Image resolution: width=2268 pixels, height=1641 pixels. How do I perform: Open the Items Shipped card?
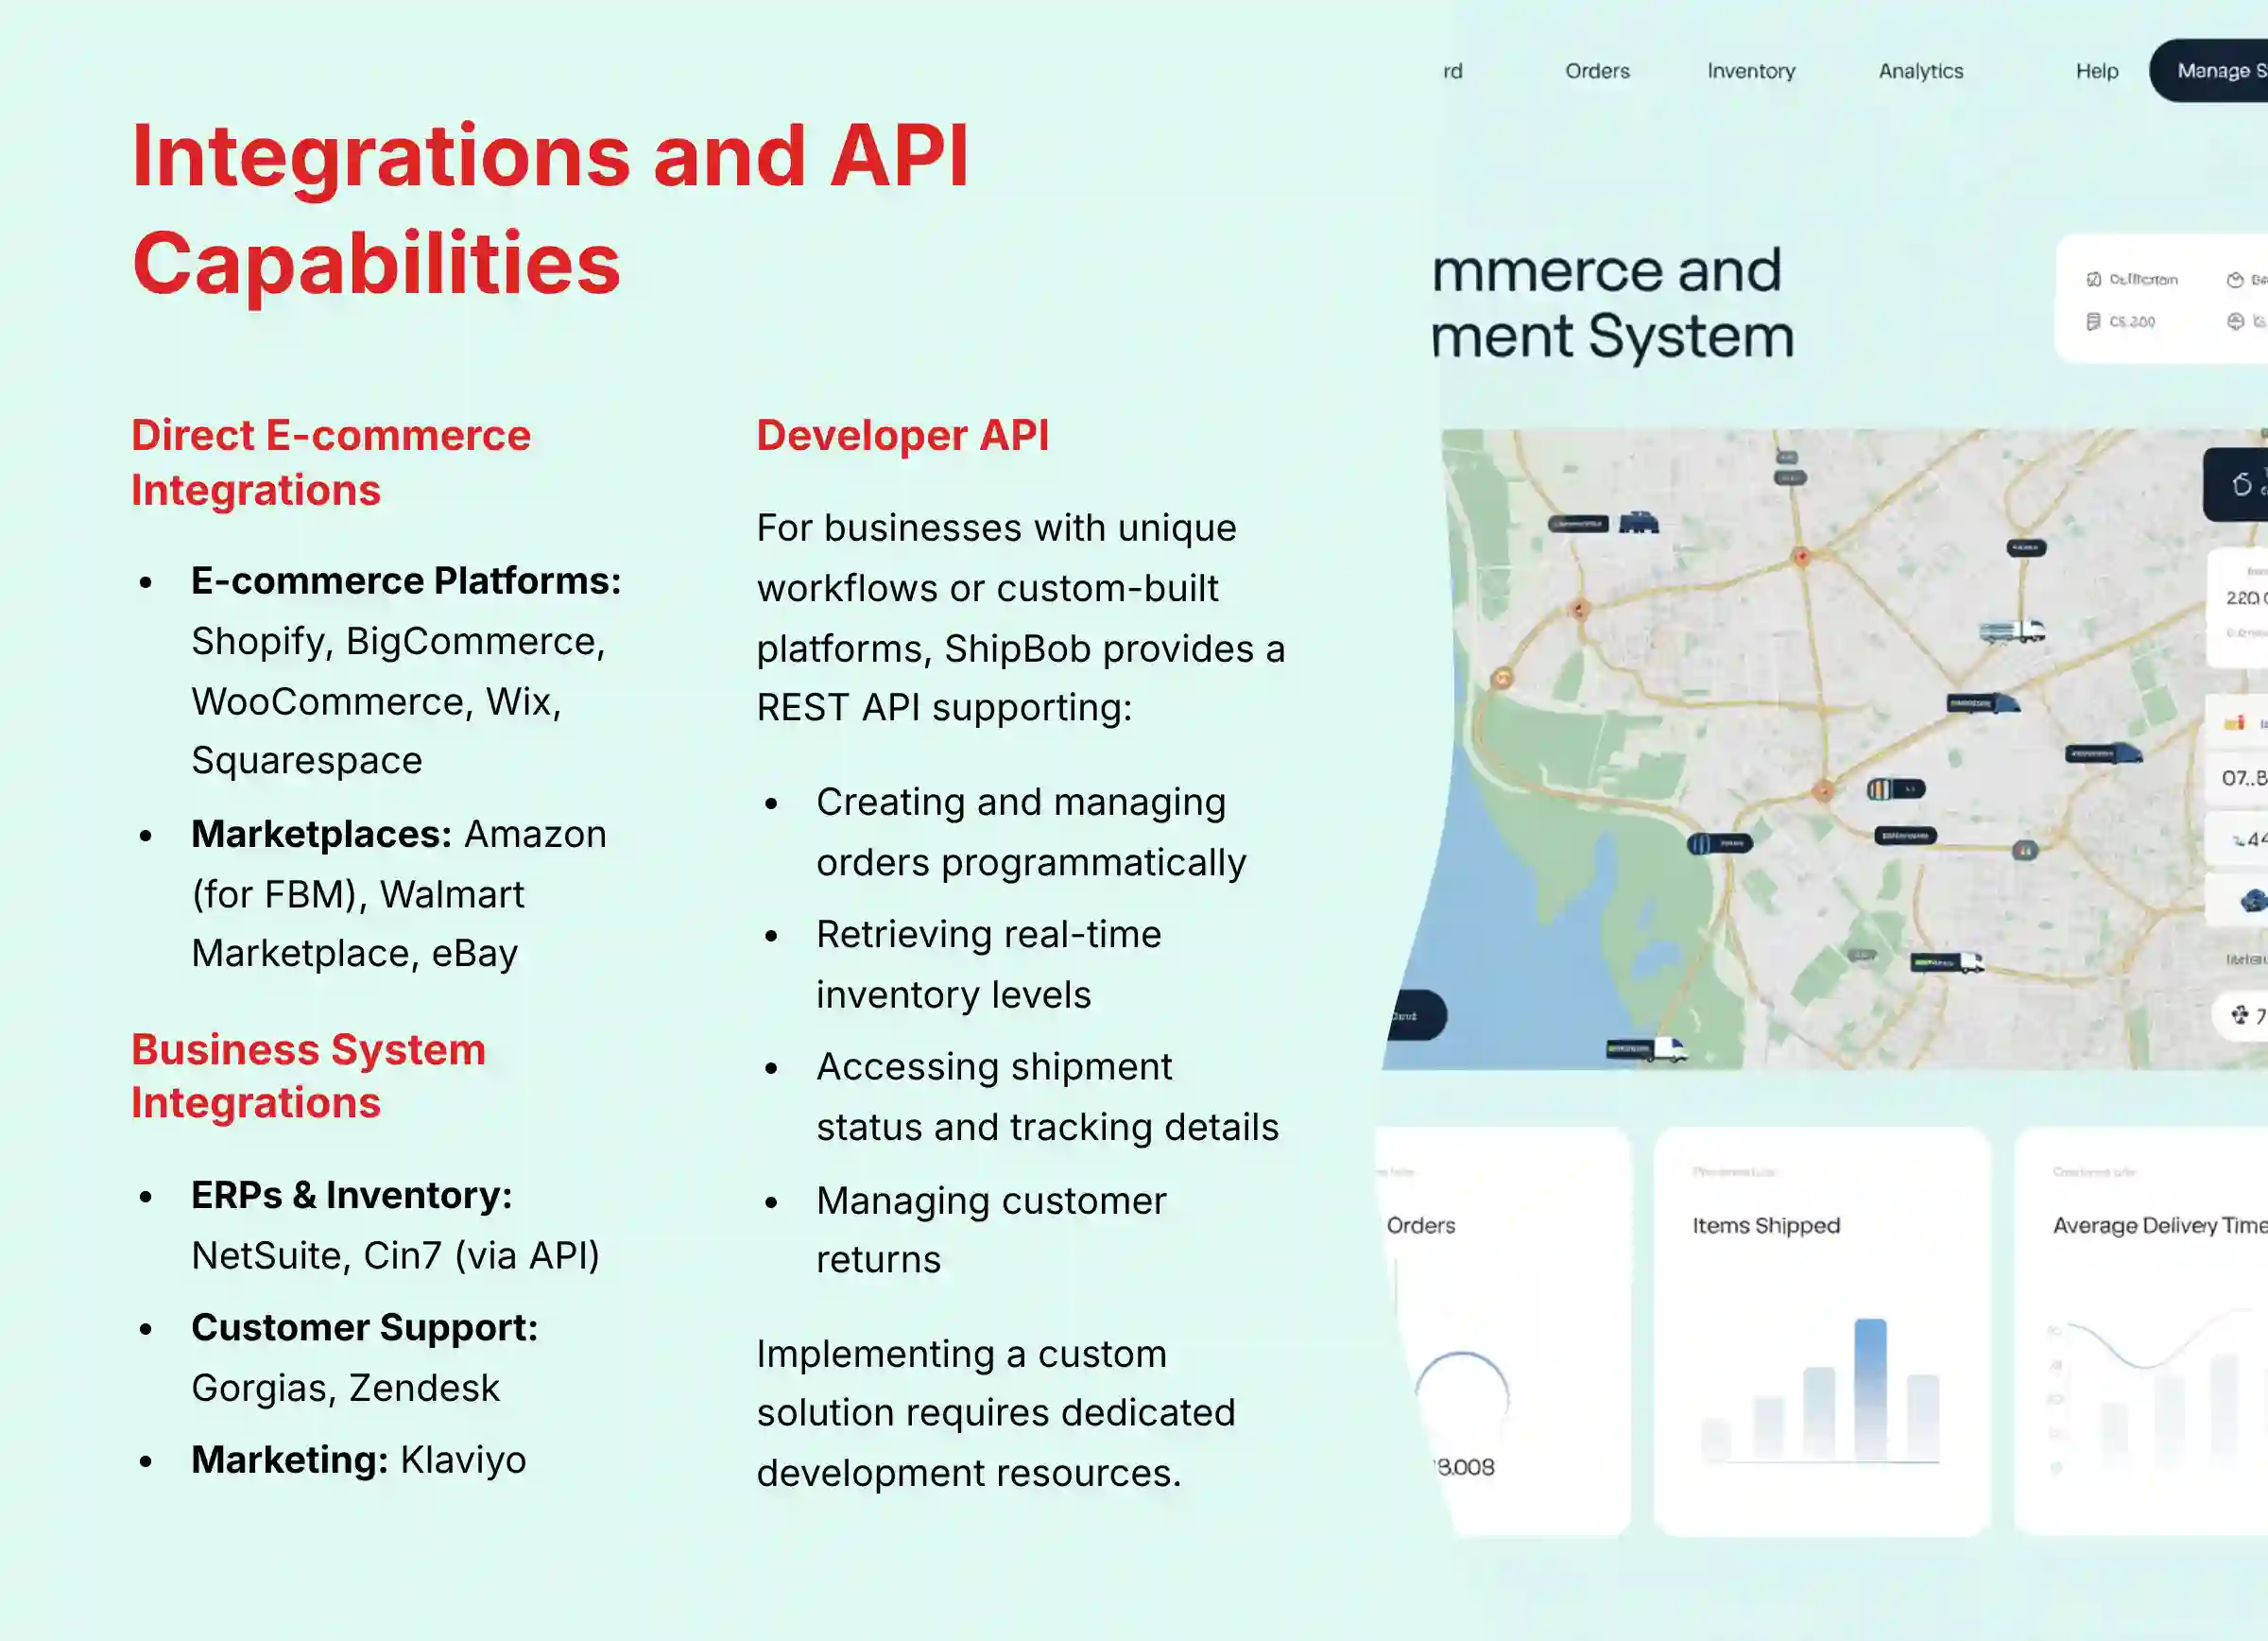pyautogui.click(x=1822, y=1331)
